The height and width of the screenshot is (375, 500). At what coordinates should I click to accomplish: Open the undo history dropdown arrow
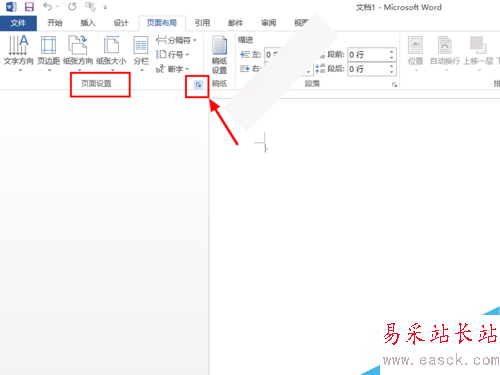tap(57, 7)
